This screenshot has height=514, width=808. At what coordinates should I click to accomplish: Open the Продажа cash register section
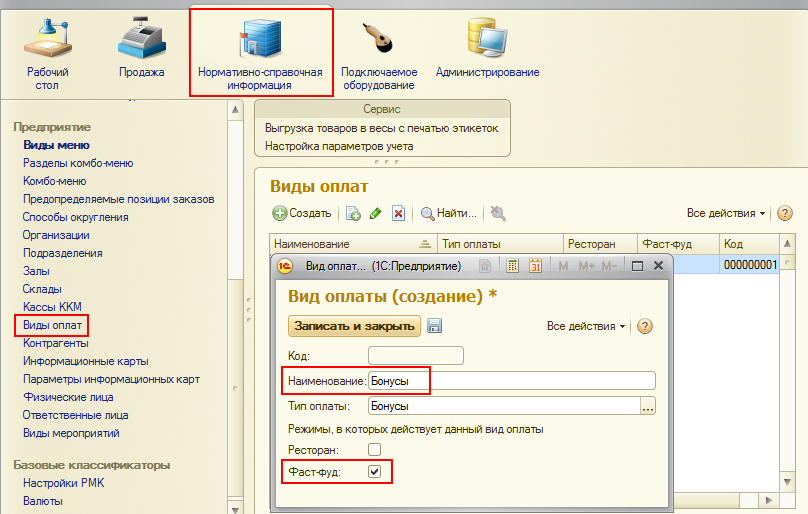coord(143,50)
